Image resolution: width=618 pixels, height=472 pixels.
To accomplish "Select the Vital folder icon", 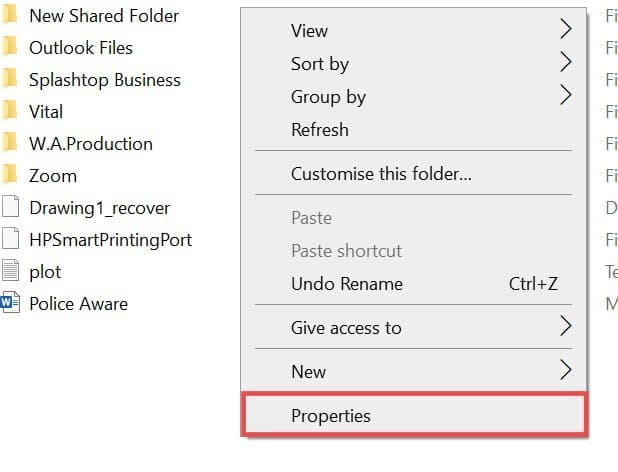I will pos(11,111).
